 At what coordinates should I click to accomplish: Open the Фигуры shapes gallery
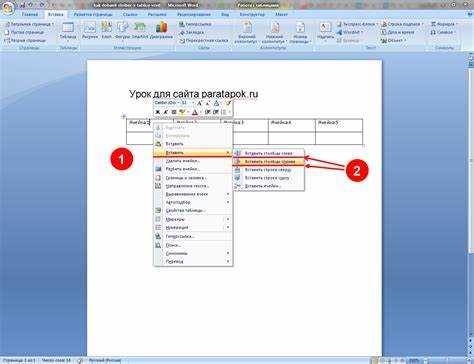click(122, 31)
